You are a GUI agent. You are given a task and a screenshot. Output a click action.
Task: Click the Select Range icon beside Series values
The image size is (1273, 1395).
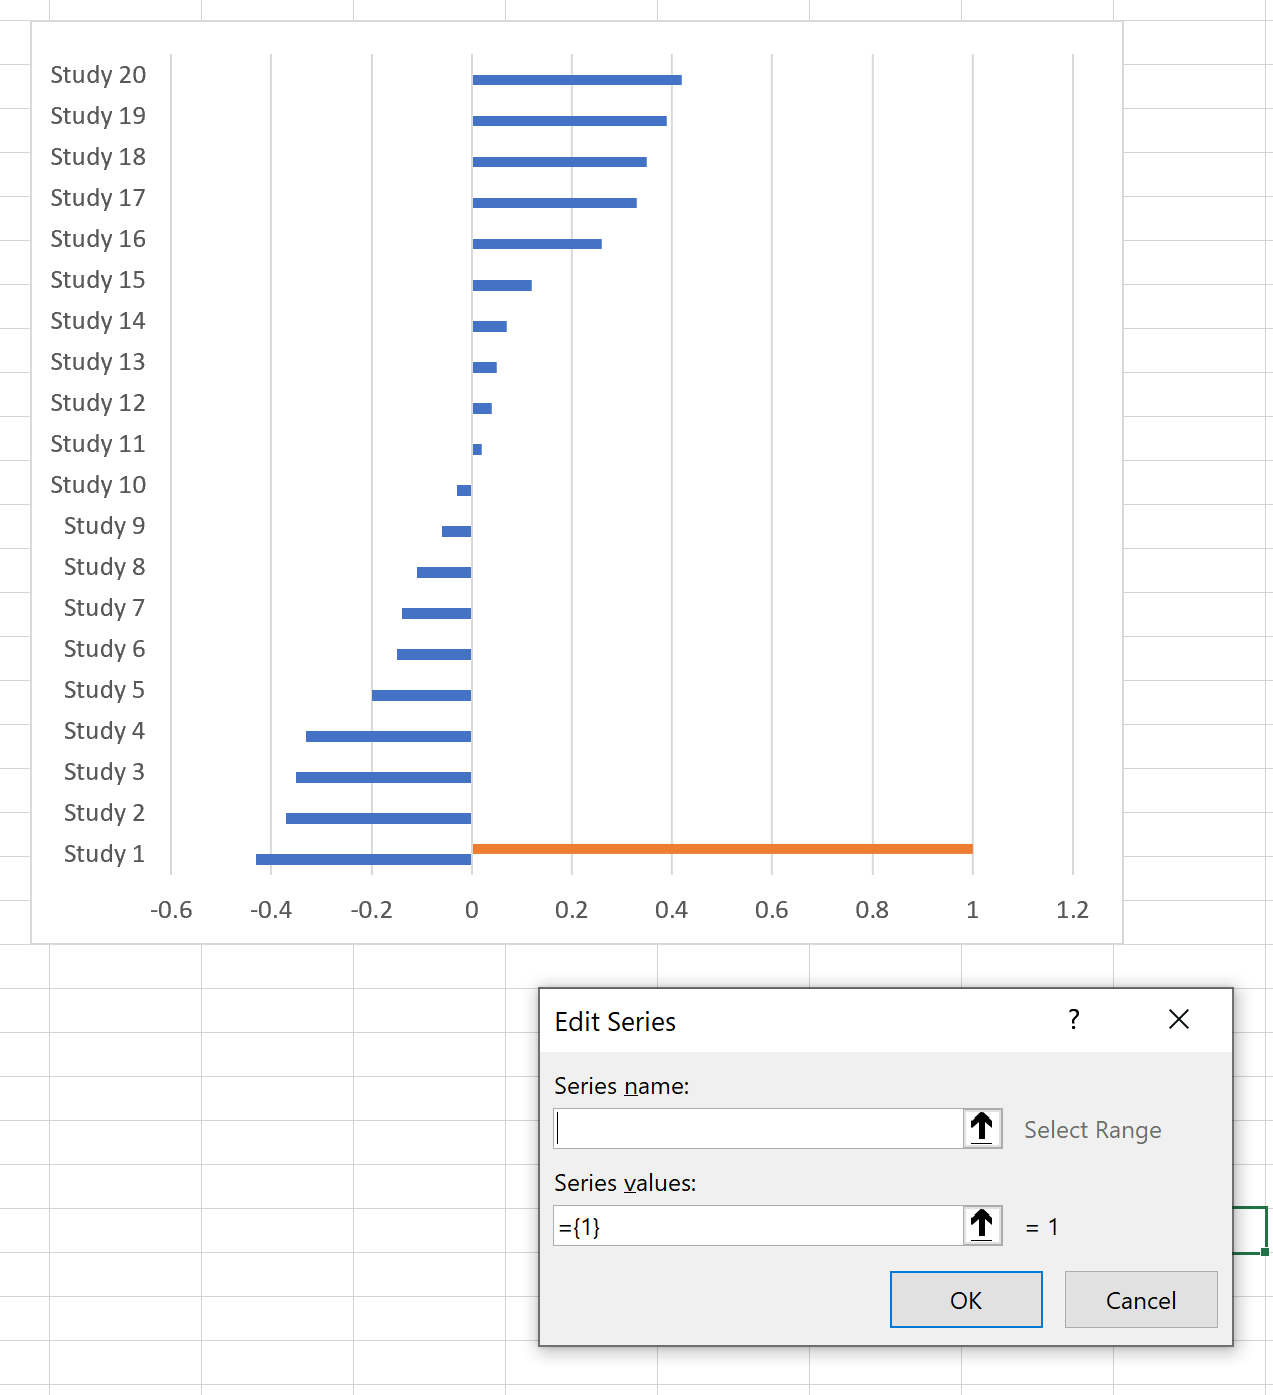tap(982, 1225)
